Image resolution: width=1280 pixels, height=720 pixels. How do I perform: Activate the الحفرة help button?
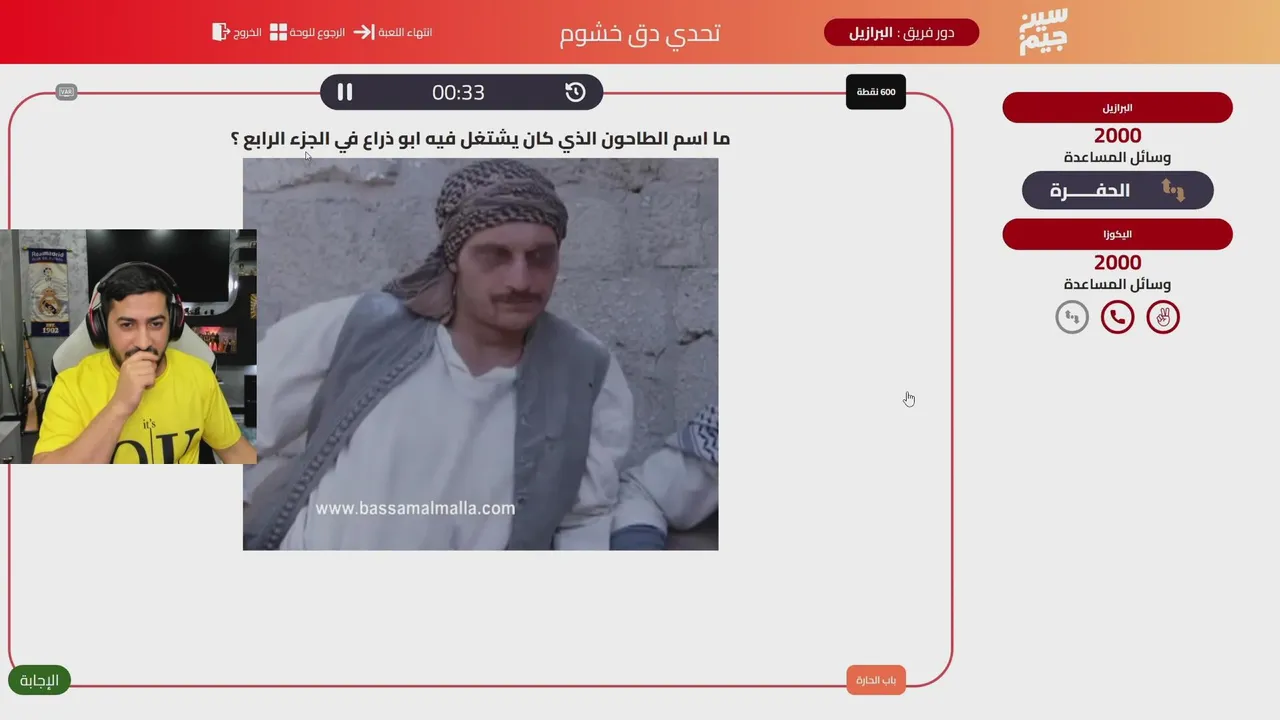(x=1117, y=190)
